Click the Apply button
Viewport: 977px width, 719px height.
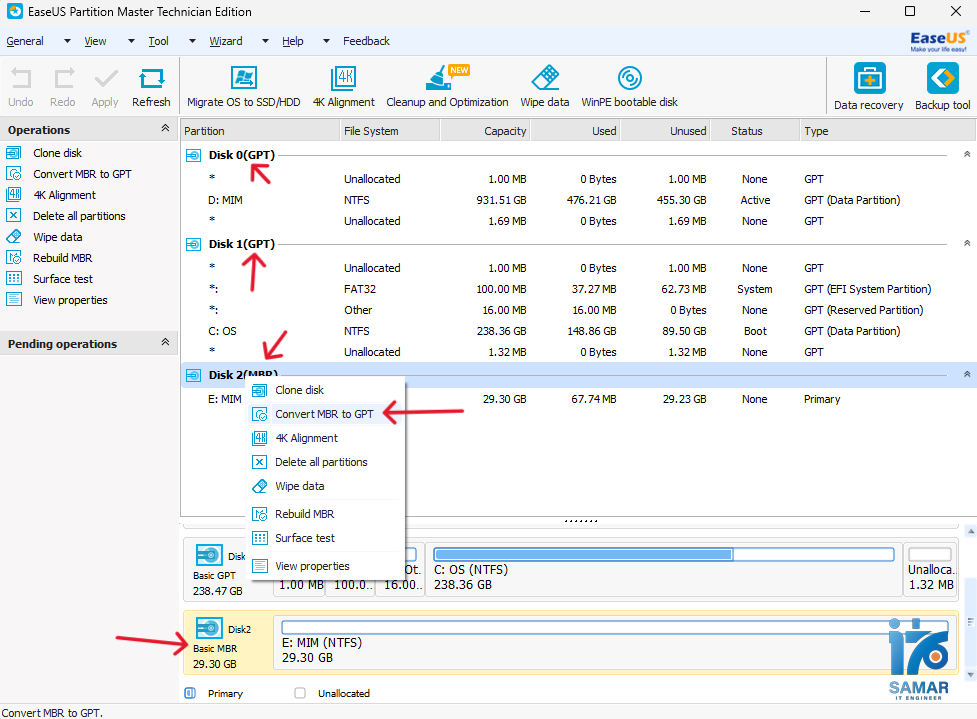(104, 85)
